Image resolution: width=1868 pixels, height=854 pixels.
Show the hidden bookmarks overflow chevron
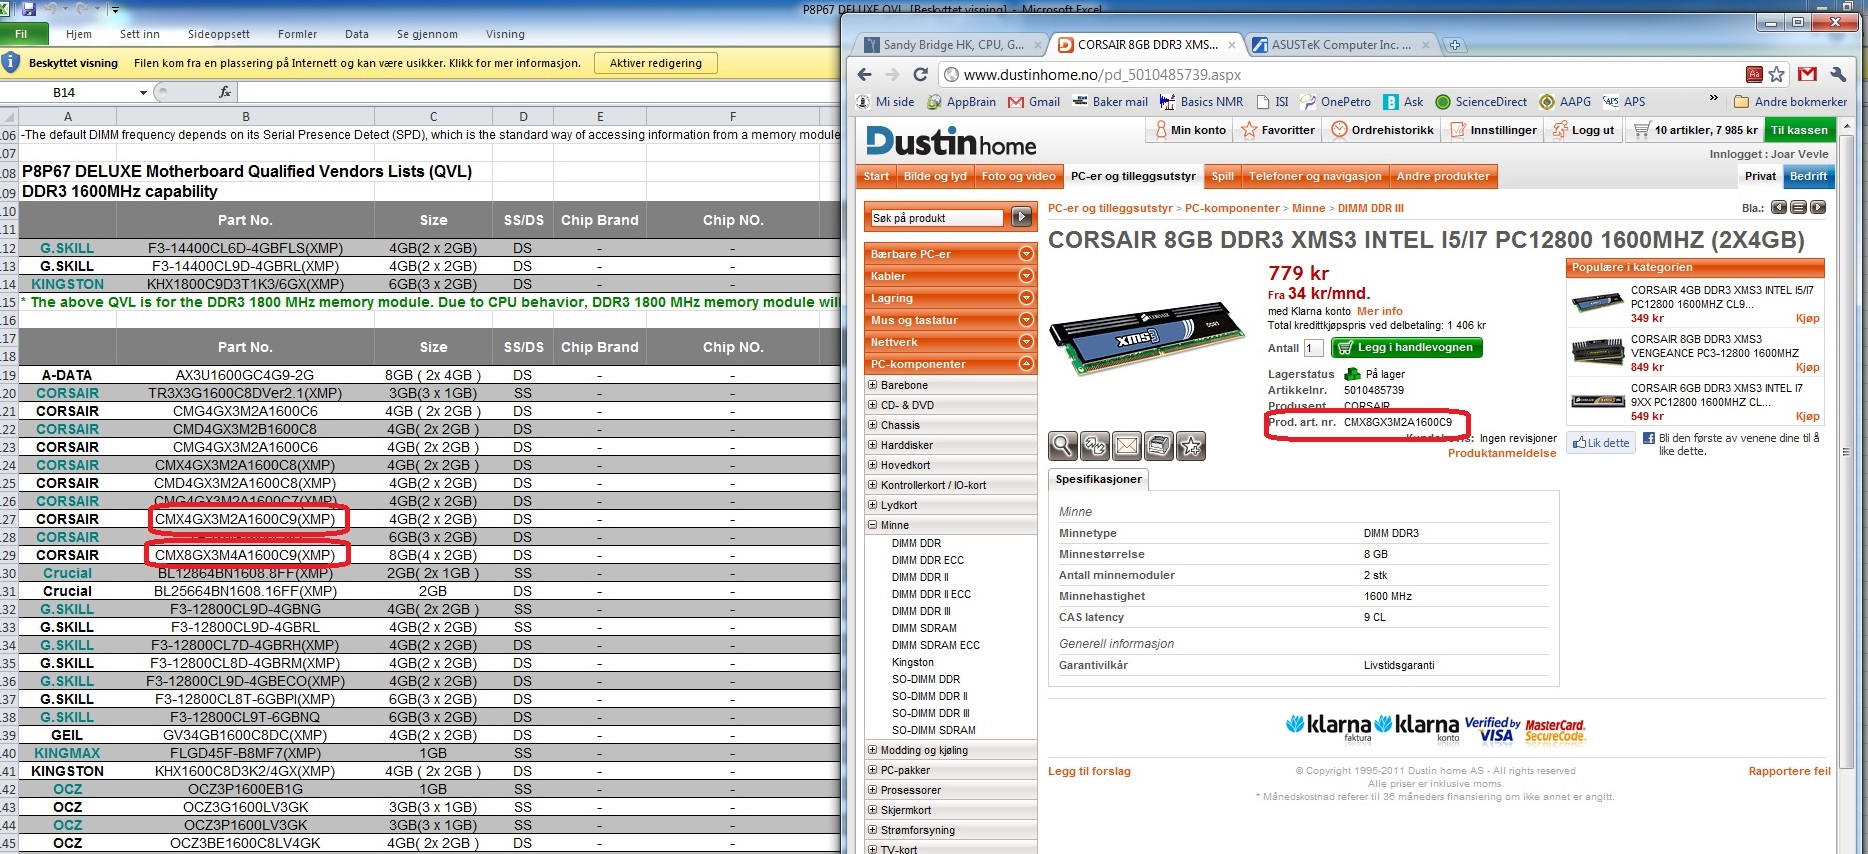click(1713, 99)
